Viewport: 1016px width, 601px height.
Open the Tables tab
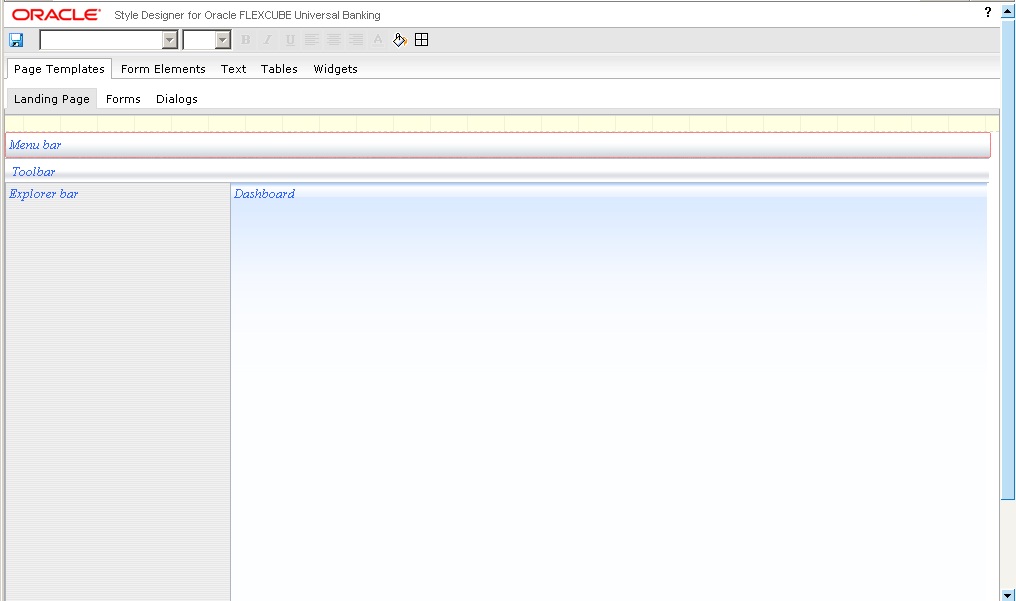(x=279, y=69)
